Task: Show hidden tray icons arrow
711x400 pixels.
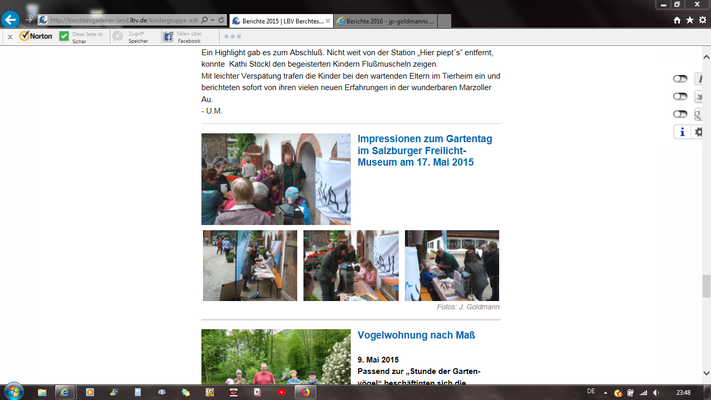Action: tap(605, 393)
